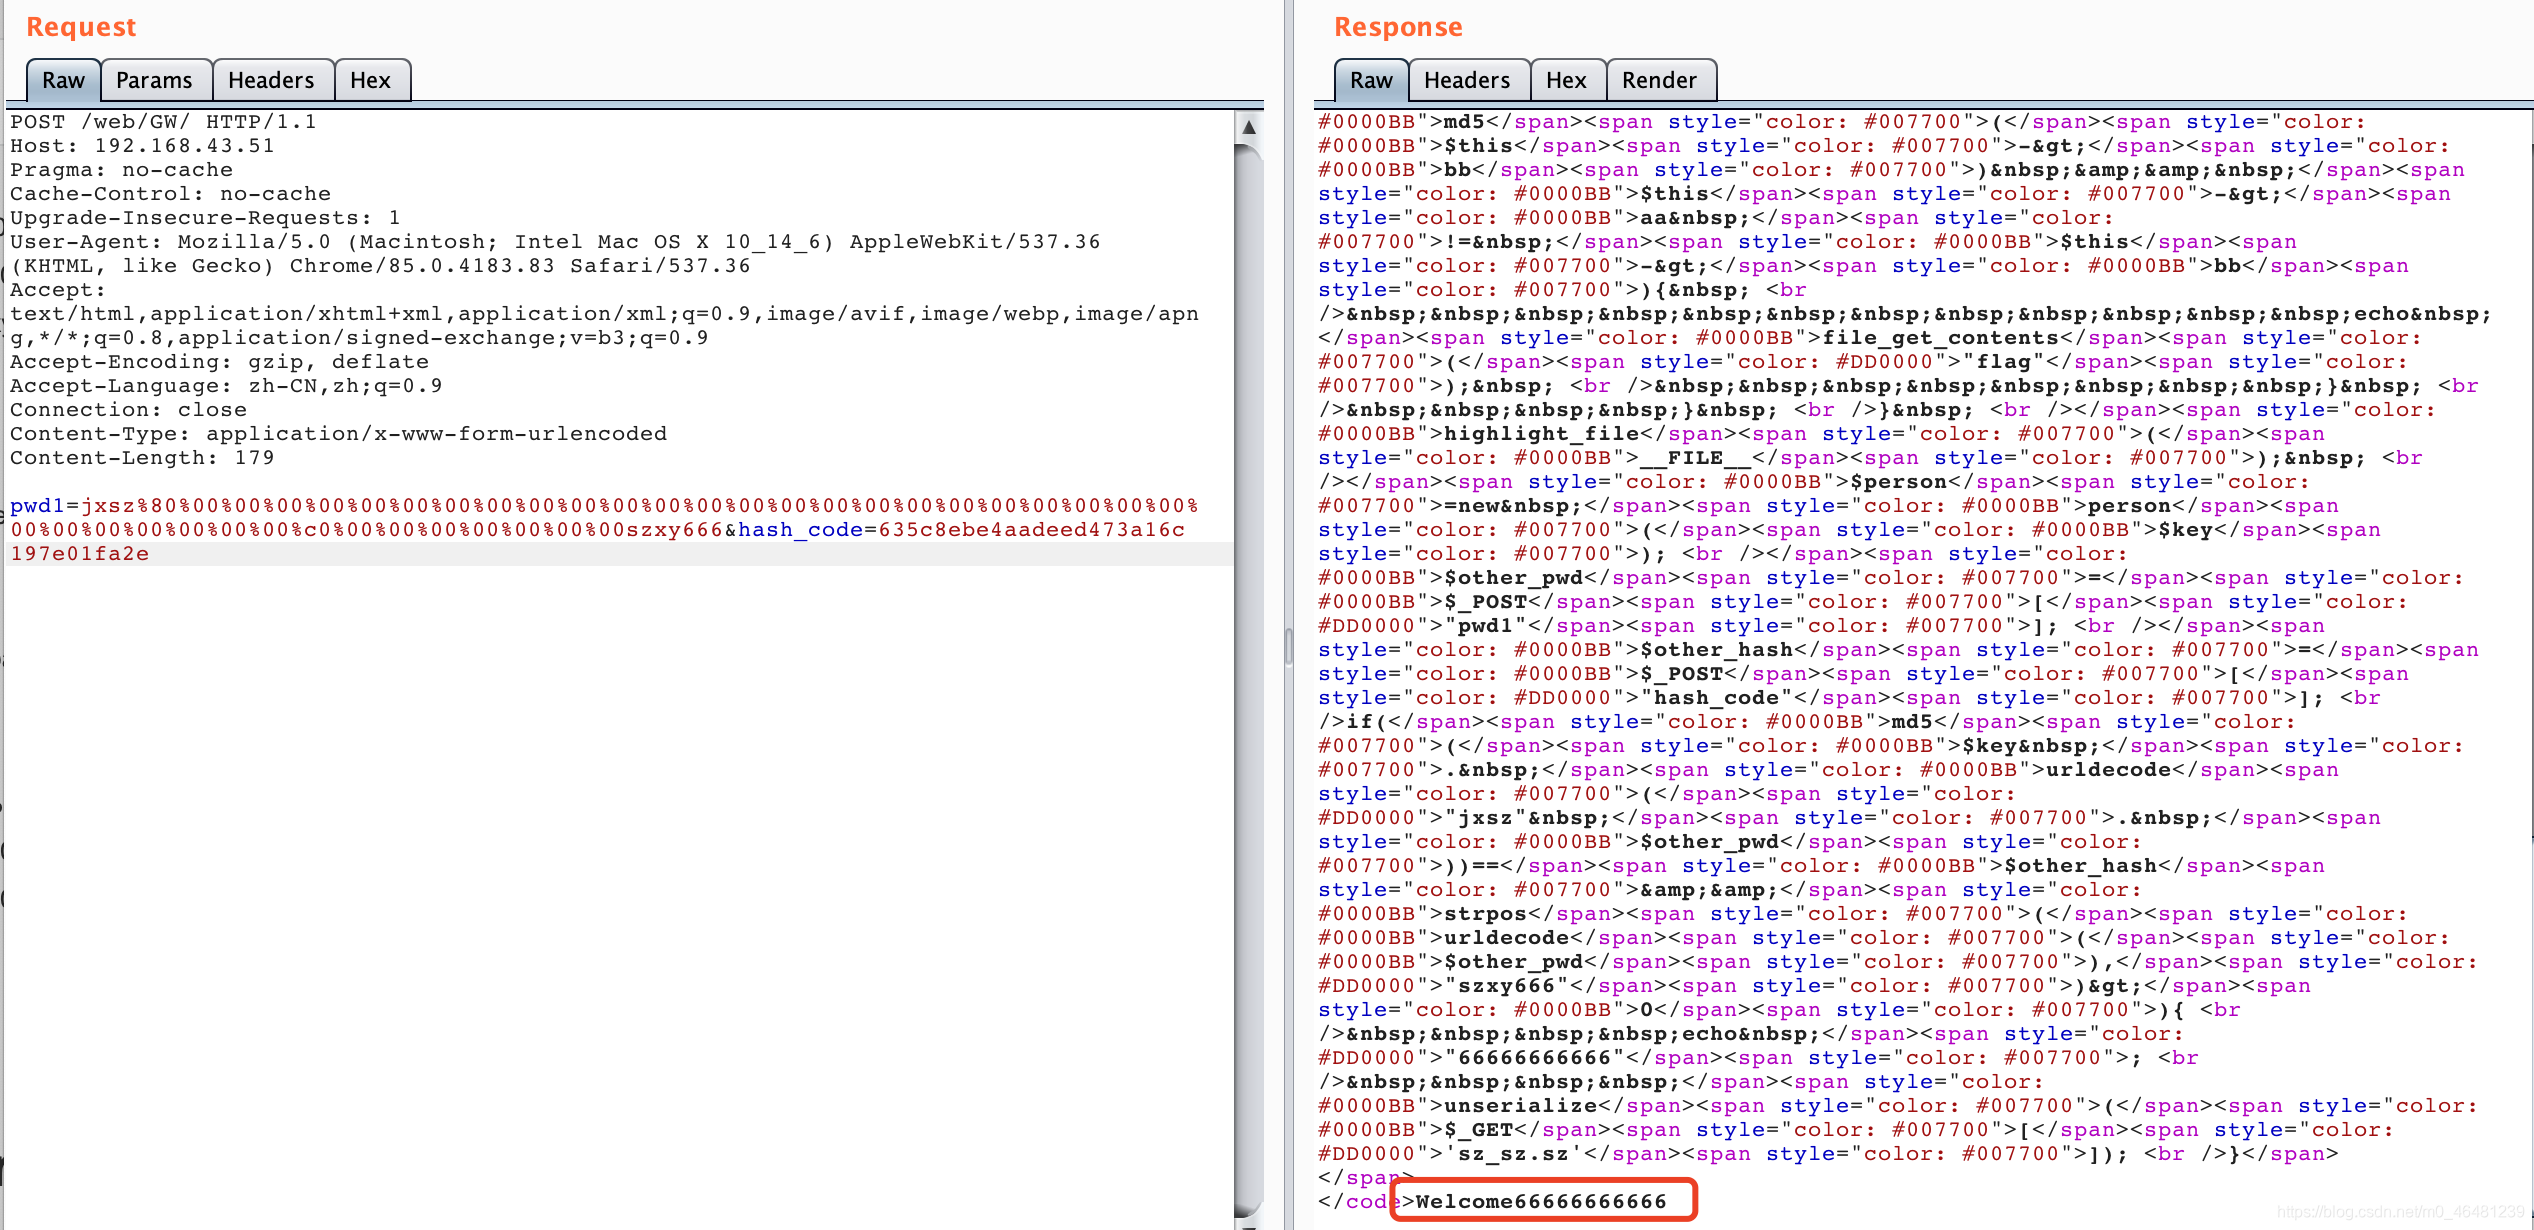Switch to Response Raw tab
This screenshot has width=2534, height=1230.
pos(1371,80)
